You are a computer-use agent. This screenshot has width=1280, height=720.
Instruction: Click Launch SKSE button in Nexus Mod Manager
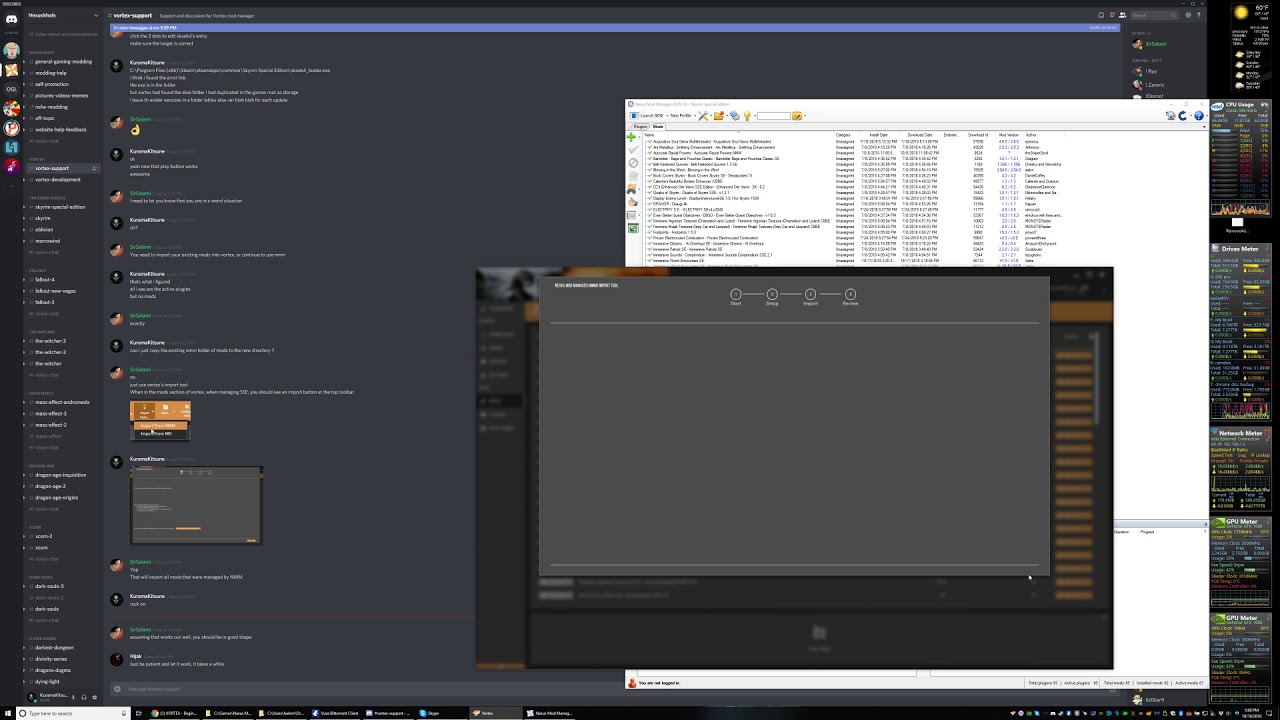647,116
